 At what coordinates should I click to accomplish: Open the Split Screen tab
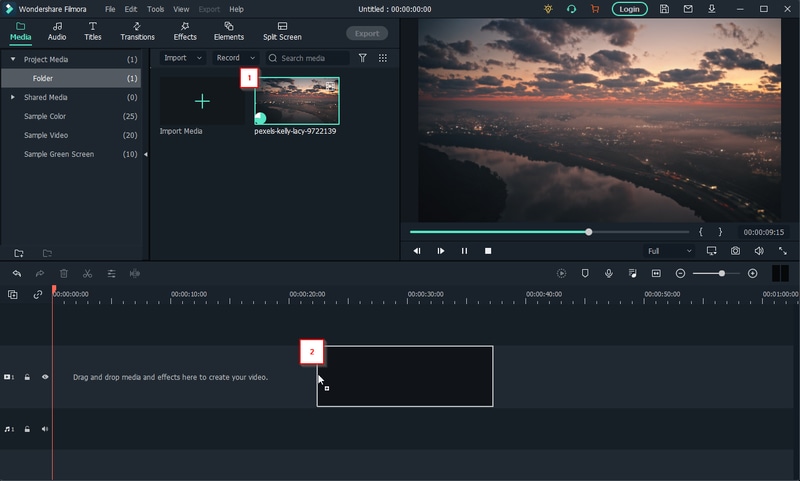[282, 31]
